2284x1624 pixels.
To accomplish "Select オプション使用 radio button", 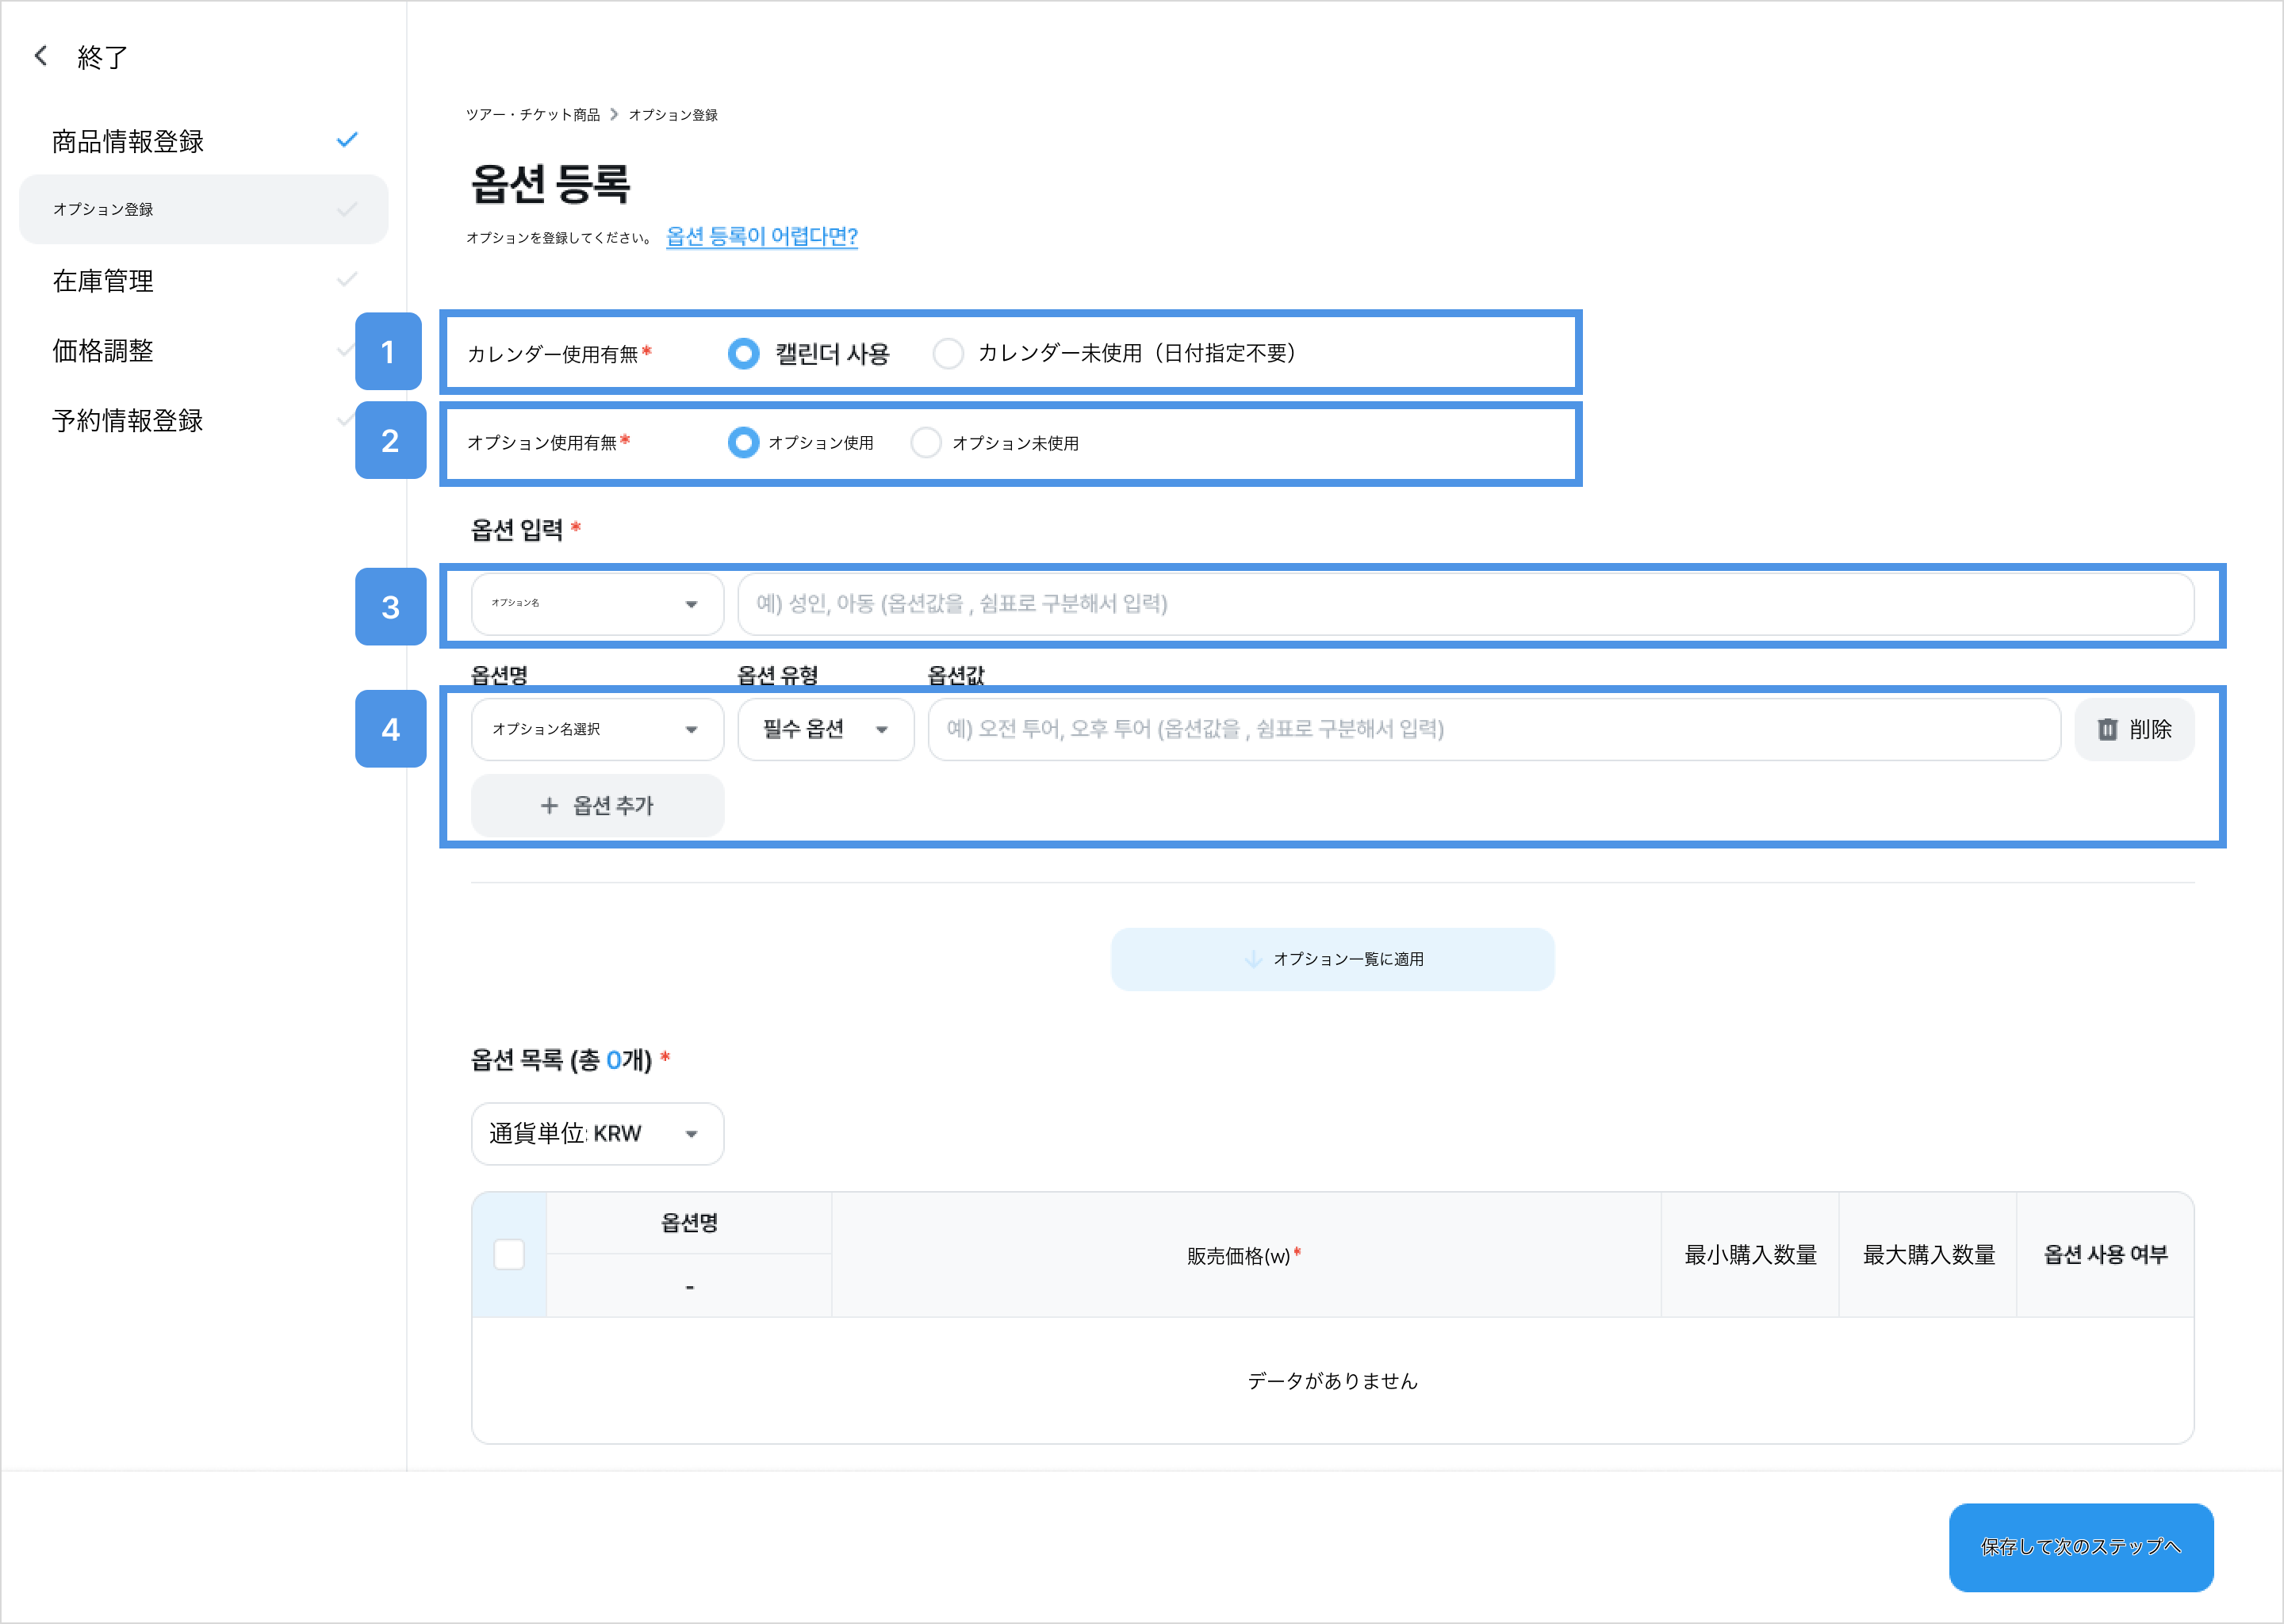I will click(x=743, y=442).
